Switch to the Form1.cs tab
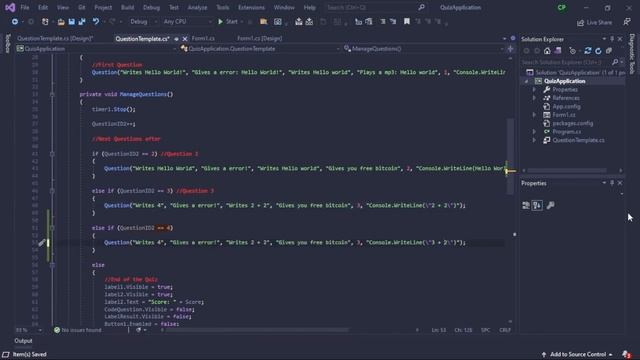 (x=203, y=38)
